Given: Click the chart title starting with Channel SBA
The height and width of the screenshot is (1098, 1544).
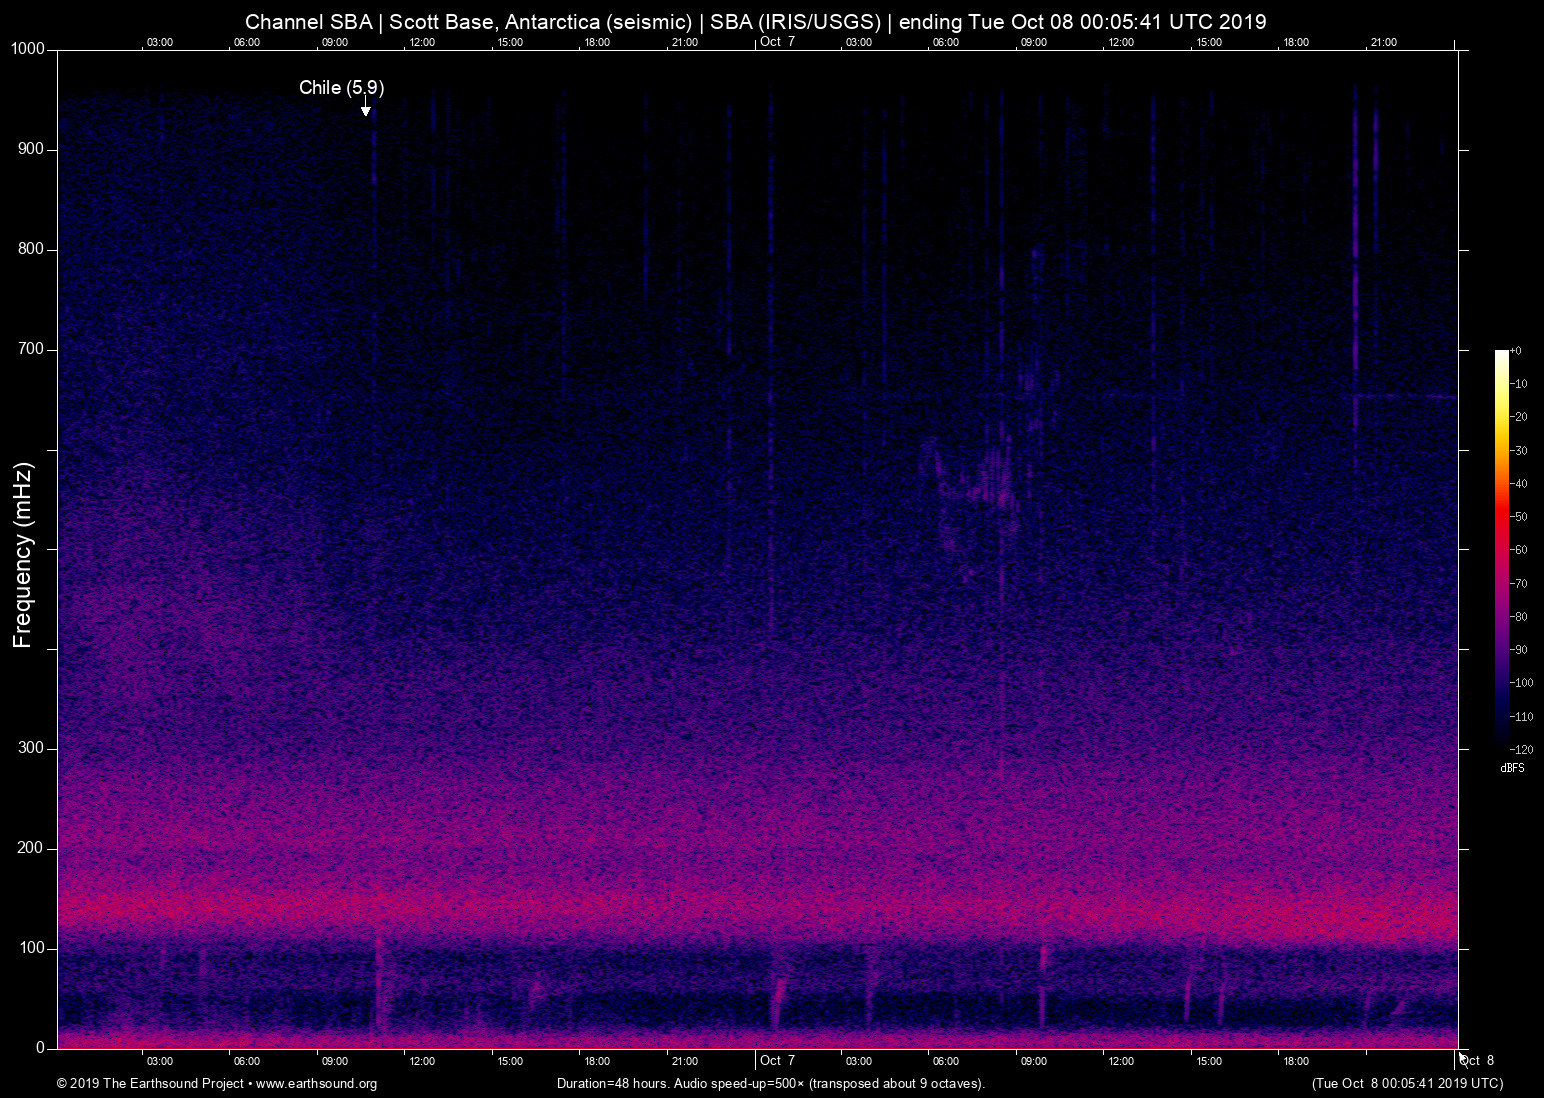Looking at the screenshot, I should coord(755,22).
